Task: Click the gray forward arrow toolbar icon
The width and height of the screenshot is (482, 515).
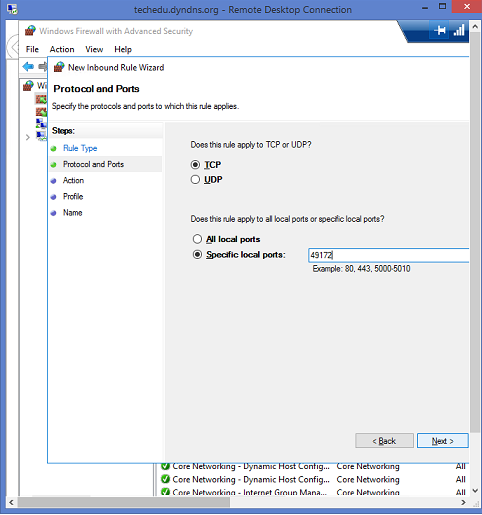Action: (43, 66)
